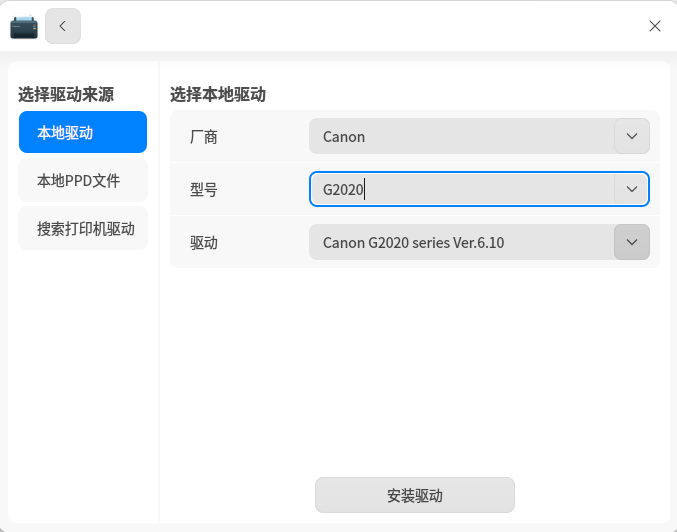Go back with the arrow button
This screenshot has height=532, width=677.
point(63,26)
